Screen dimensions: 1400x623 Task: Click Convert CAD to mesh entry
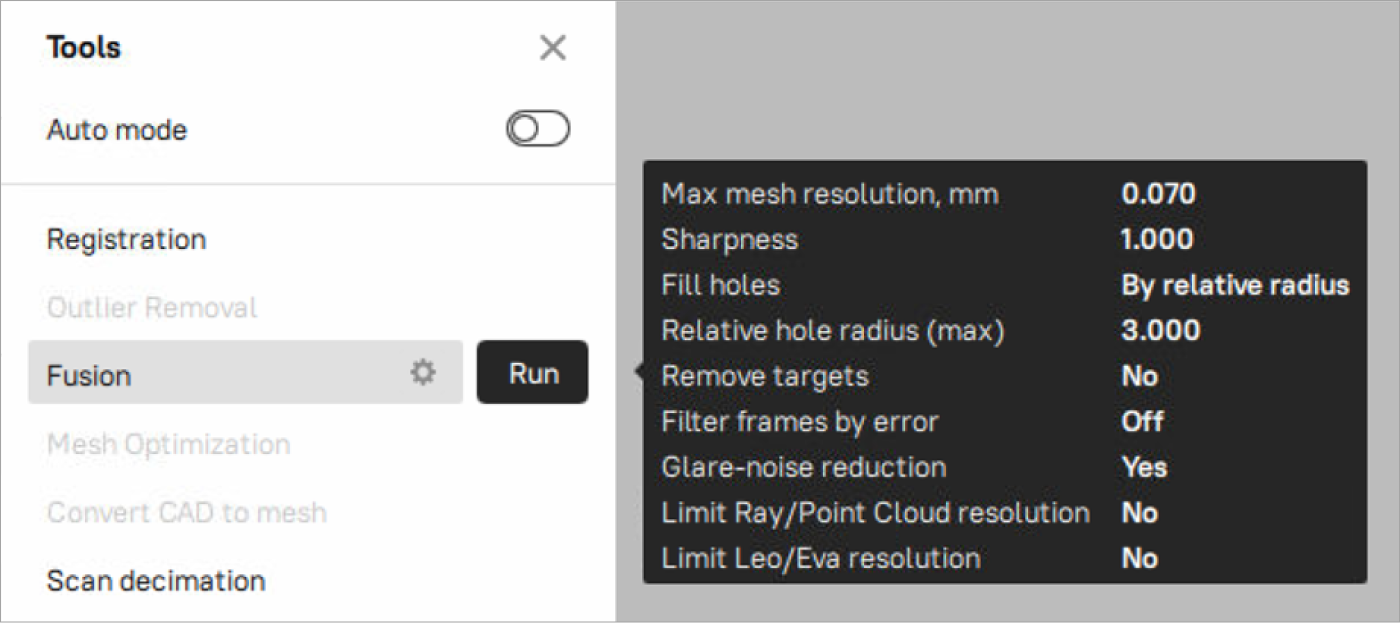coord(186,513)
